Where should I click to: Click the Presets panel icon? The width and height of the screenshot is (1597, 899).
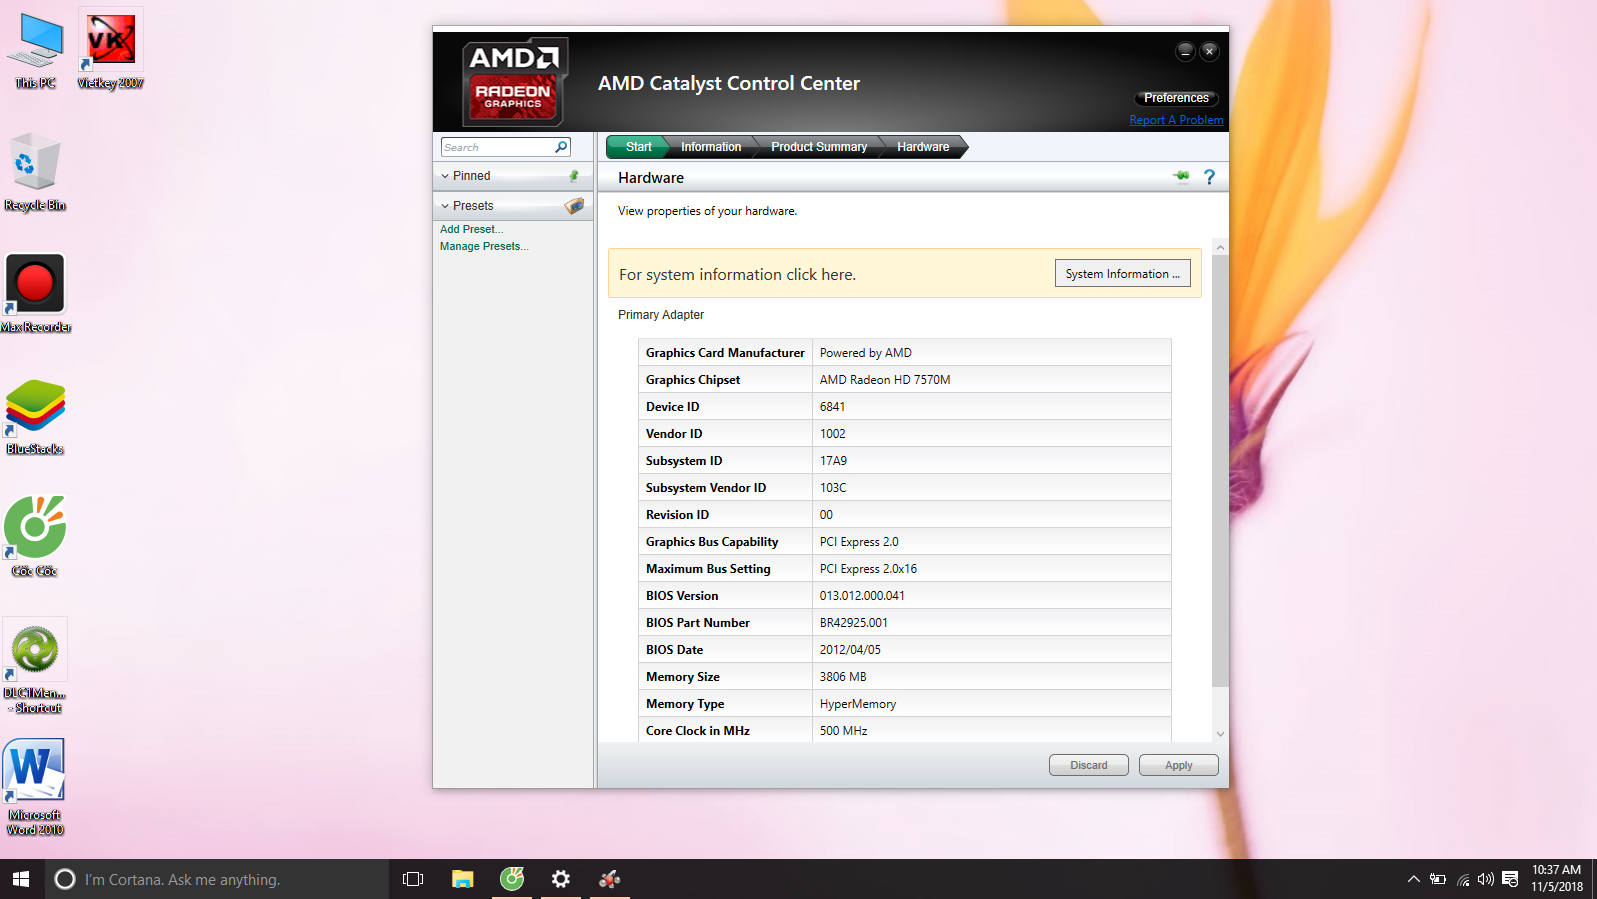[x=574, y=206]
